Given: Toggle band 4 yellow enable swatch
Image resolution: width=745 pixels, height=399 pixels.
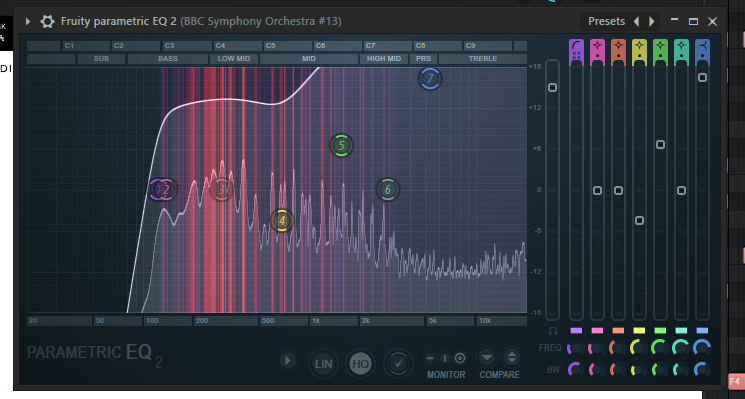Looking at the screenshot, I should 640,331.
